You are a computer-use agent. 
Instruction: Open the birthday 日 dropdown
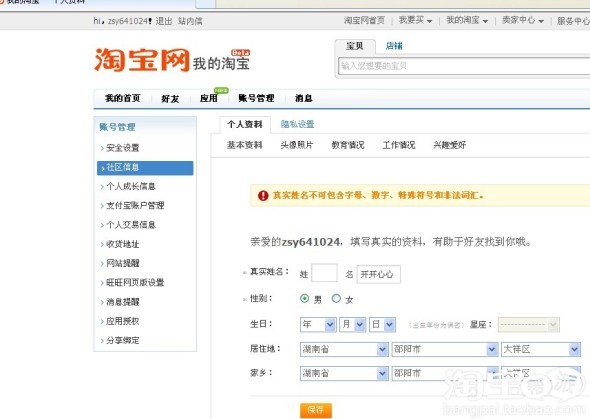[x=382, y=325]
